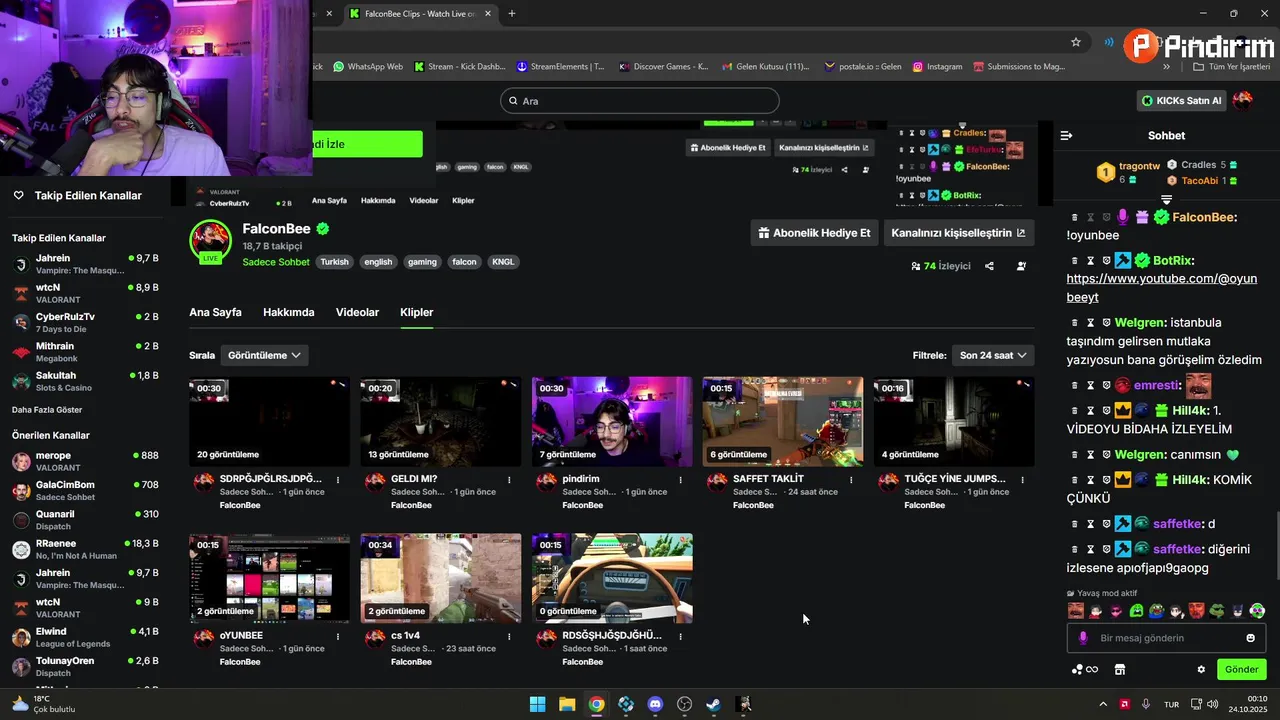
Task: Open CyberRulzTv in followed channels
Action: coord(85,322)
